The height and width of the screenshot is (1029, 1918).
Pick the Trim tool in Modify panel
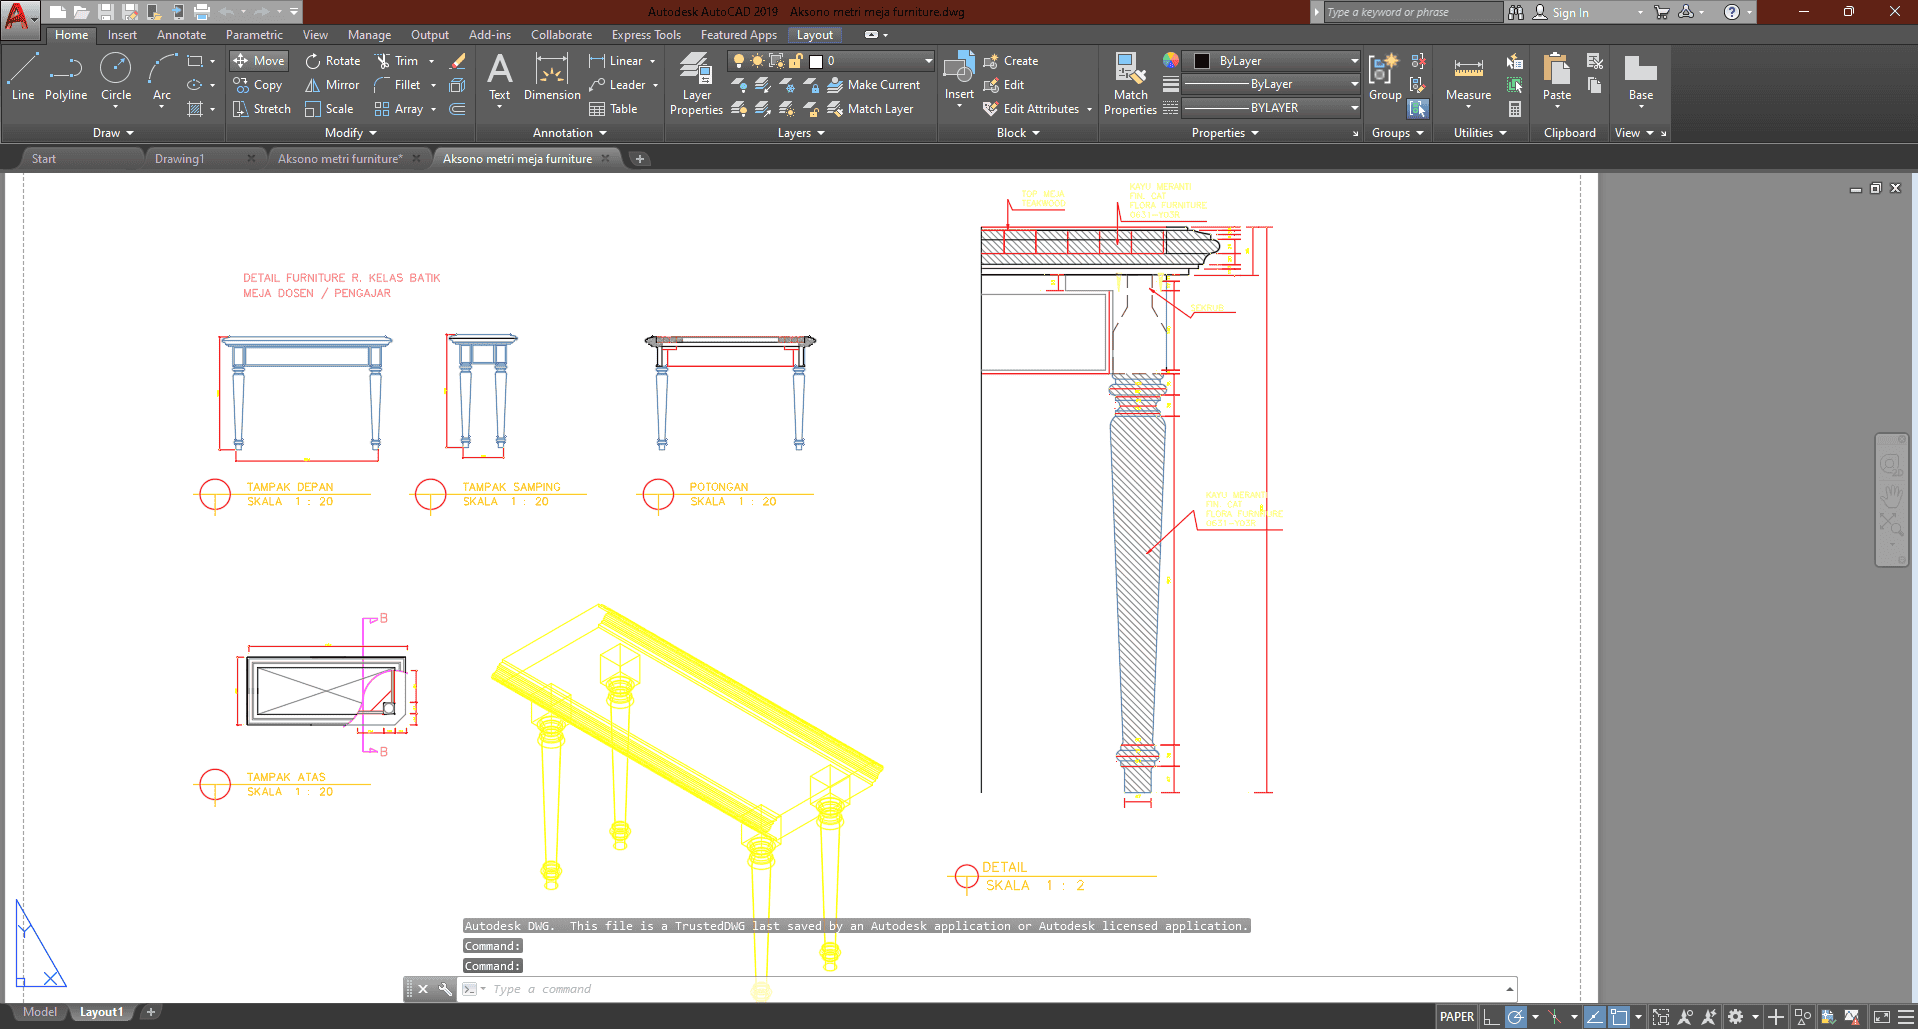pyautogui.click(x=397, y=61)
